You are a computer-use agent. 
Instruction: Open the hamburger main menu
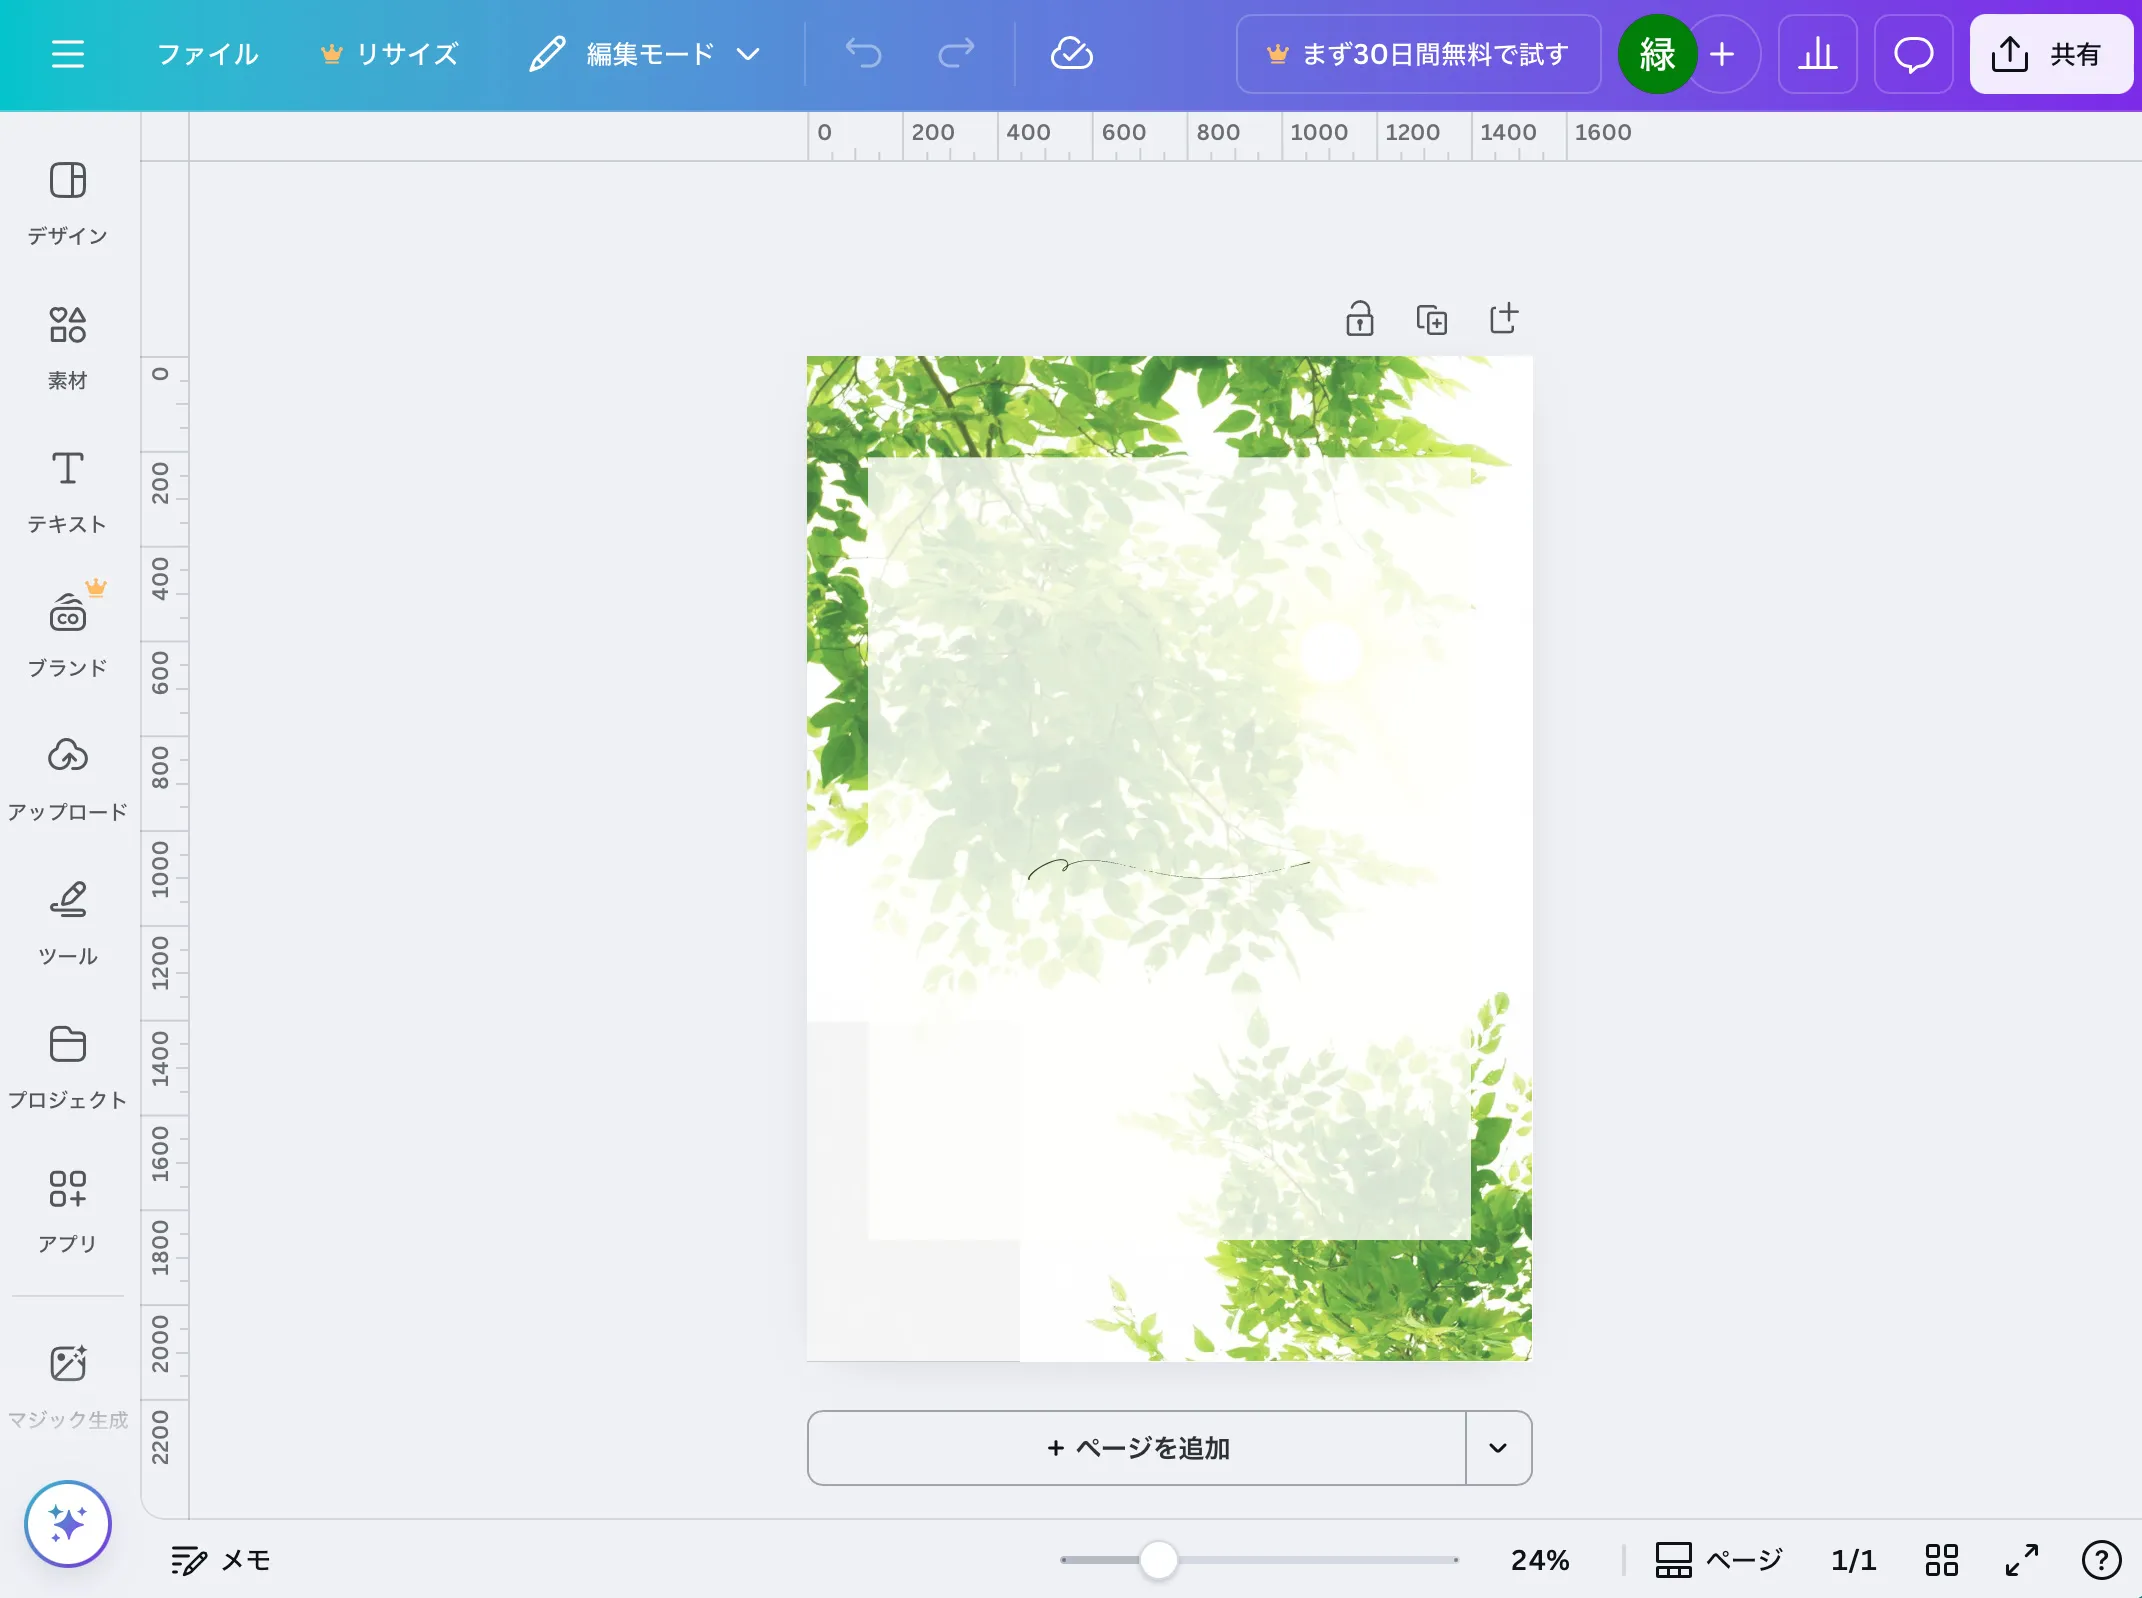(67, 54)
